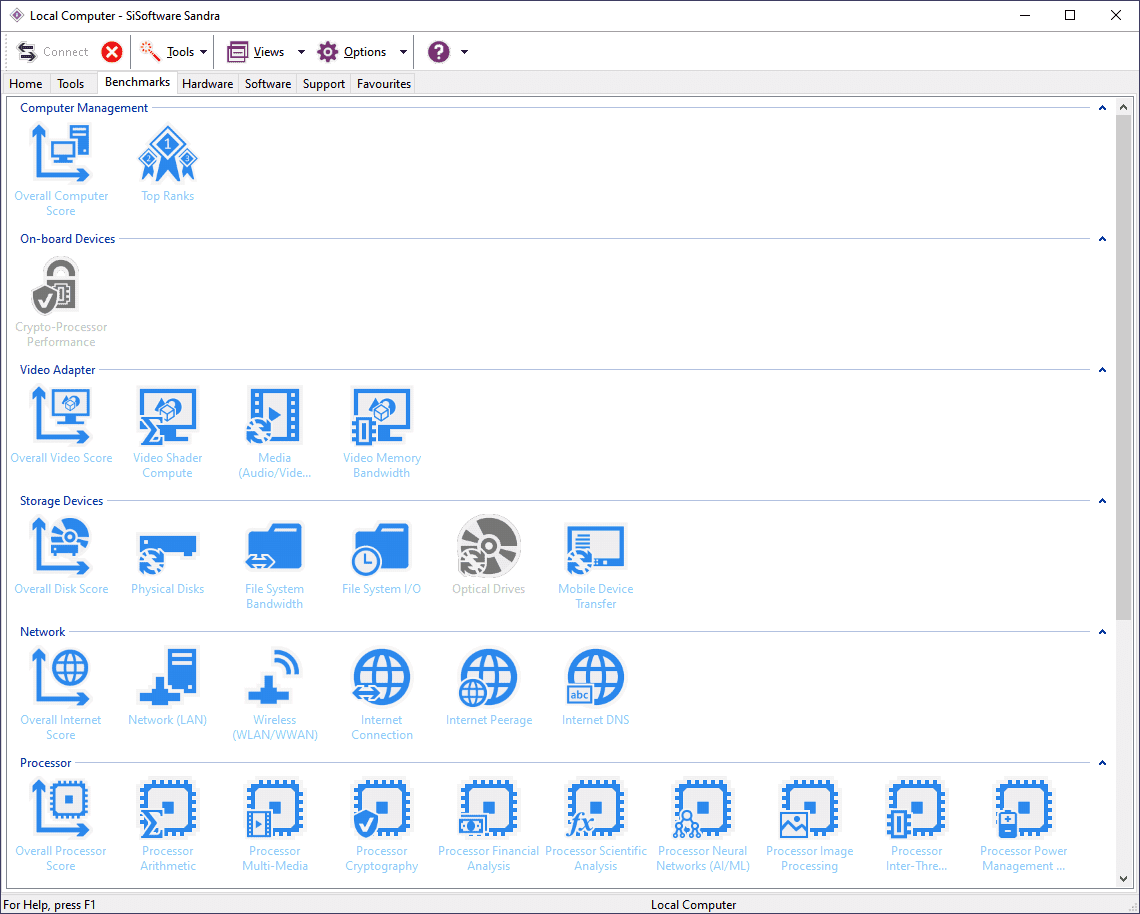The image size is (1140, 914).
Task: Click the vertical scrollbar thumb
Action: coord(1123,368)
